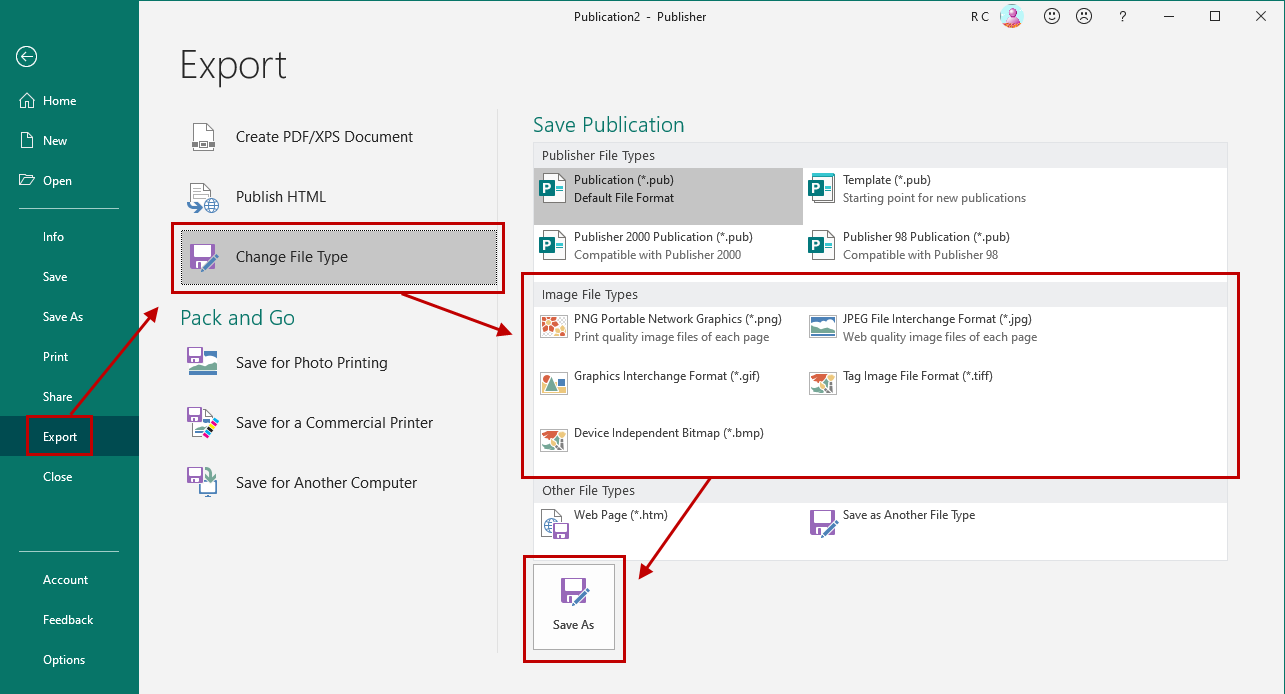Click the frown face feedback icon
Screen dimensions: 1285x694
pyautogui.click(x=1083, y=16)
